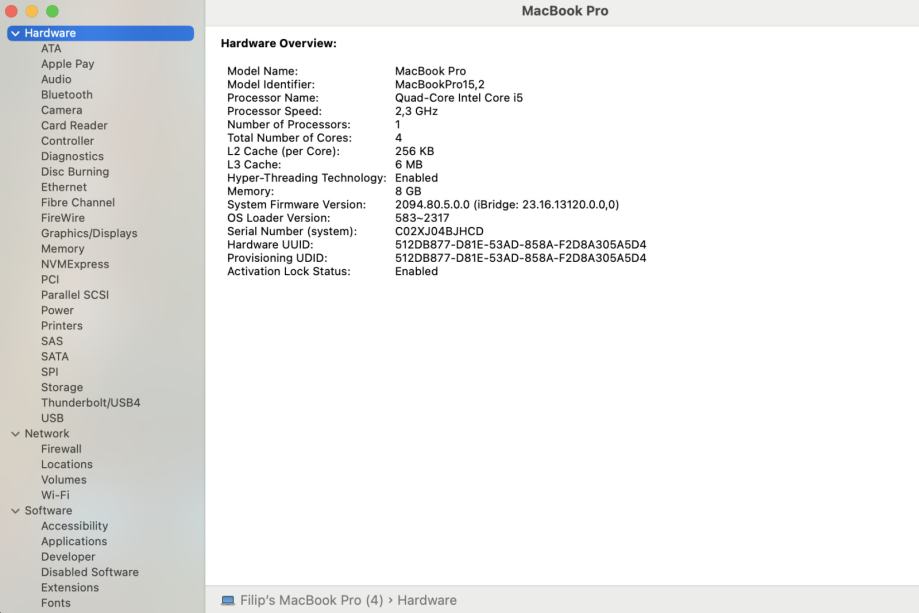Select Card Reader in sidebar
This screenshot has width=919, height=613.
pyautogui.click(x=74, y=125)
